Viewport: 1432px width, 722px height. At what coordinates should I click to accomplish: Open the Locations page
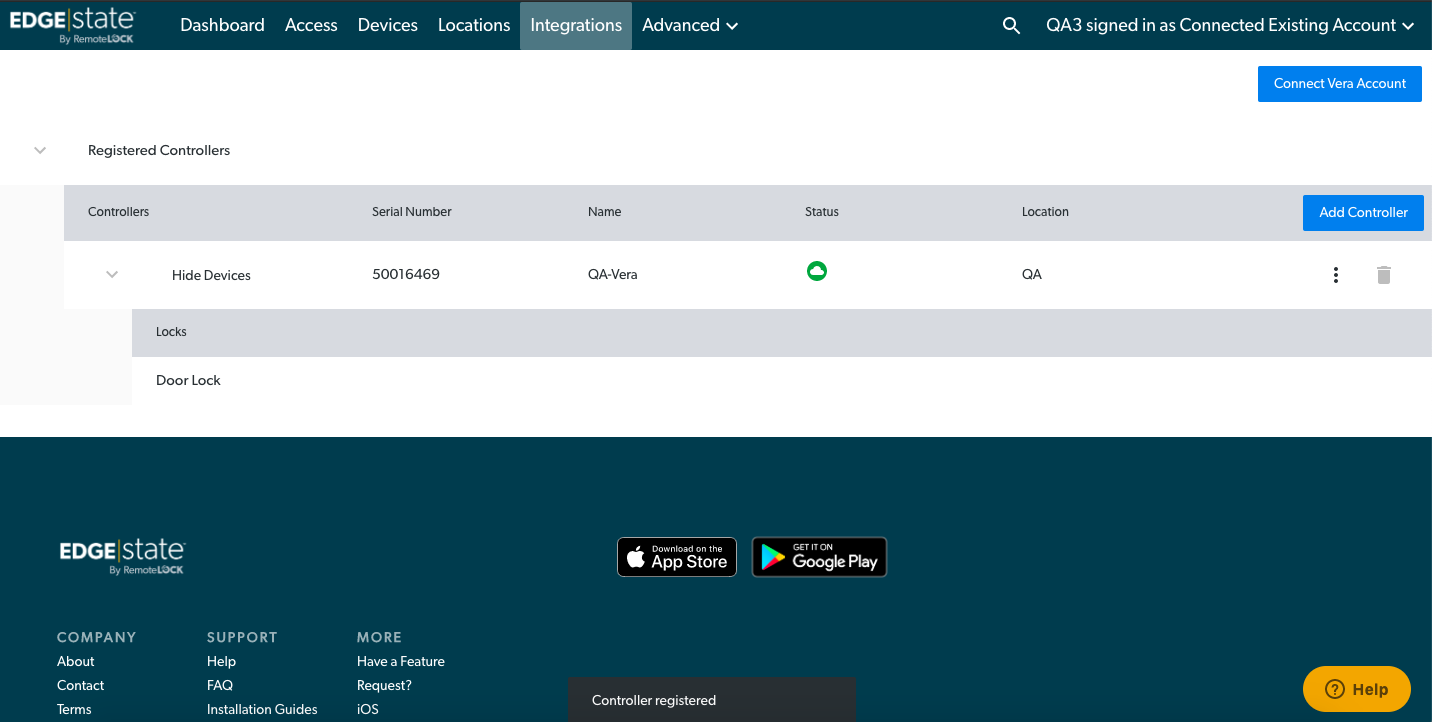[x=473, y=25]
